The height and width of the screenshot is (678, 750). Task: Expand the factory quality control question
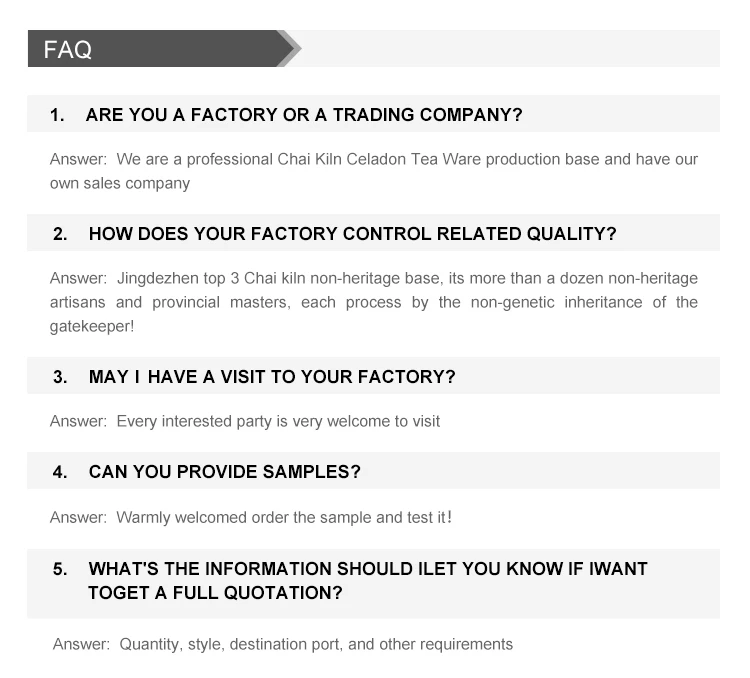(x=352, y=234)
